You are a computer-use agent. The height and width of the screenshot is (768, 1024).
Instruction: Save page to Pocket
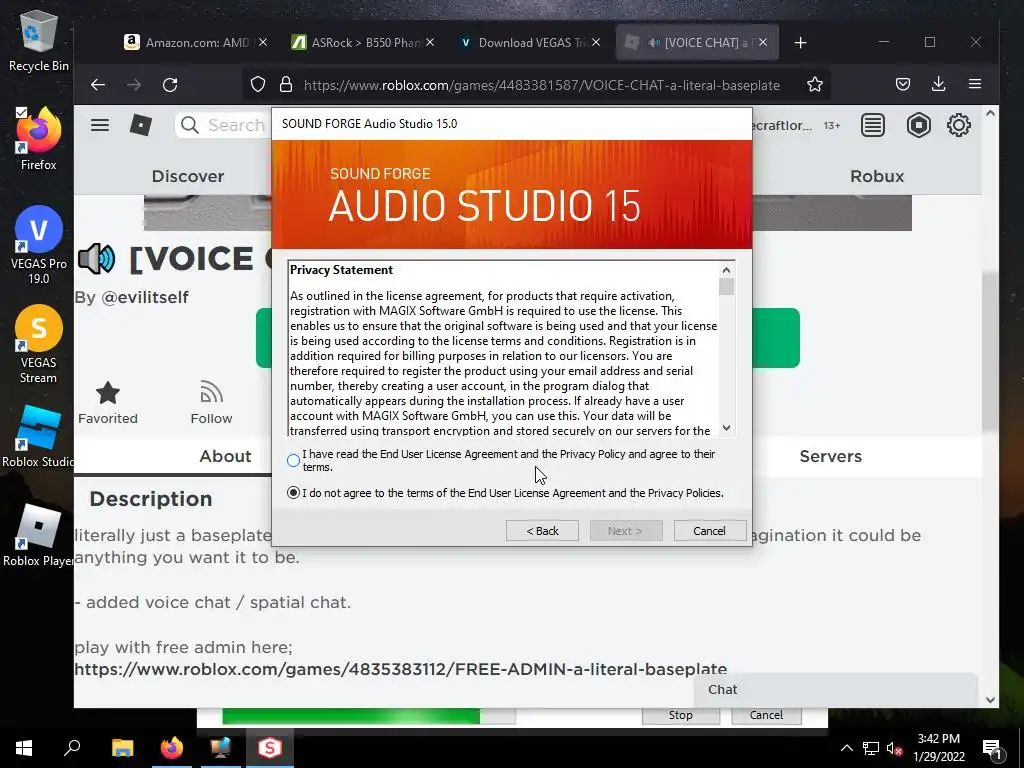(903, 84)
